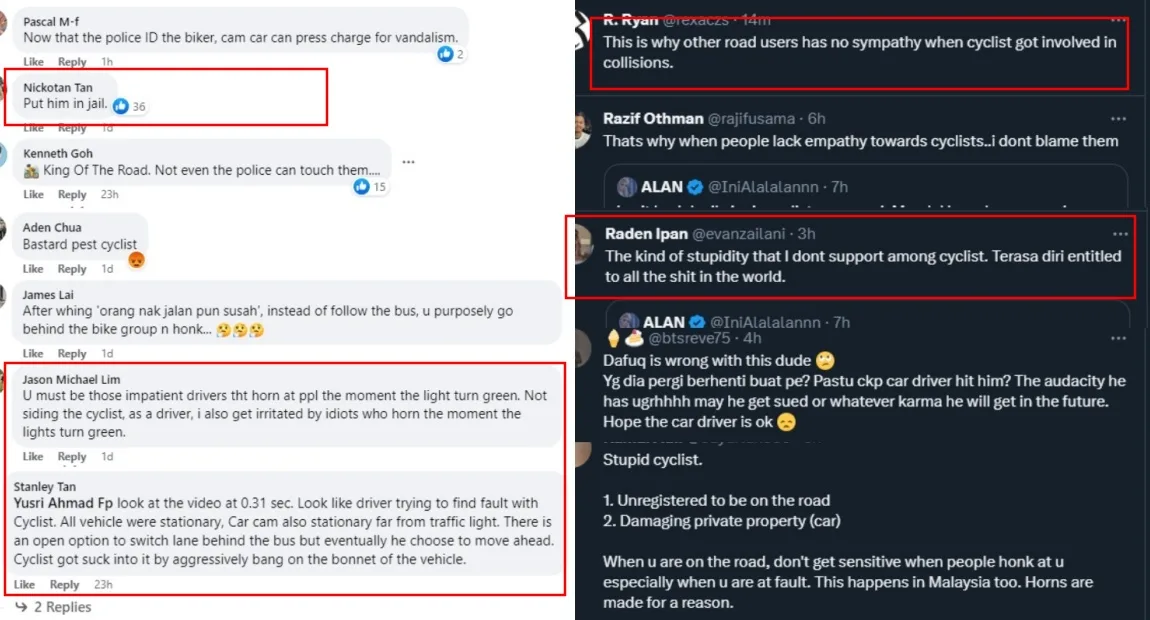This screenshot has width=1150, height=620.
Task: Open the @rajifusama handle link
Action: click(x=746, y=119)
